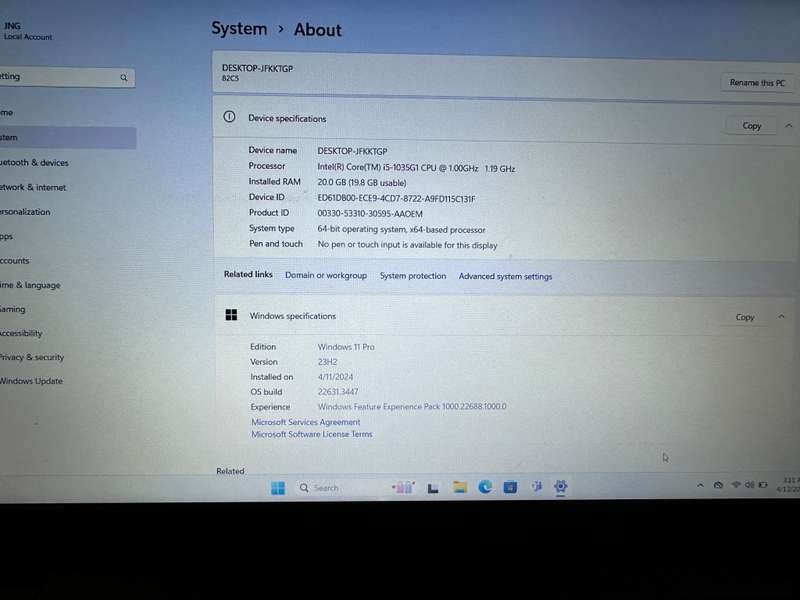Select OS build 22631.3447 value
This screenshot has height=600, width=800.
338,392
